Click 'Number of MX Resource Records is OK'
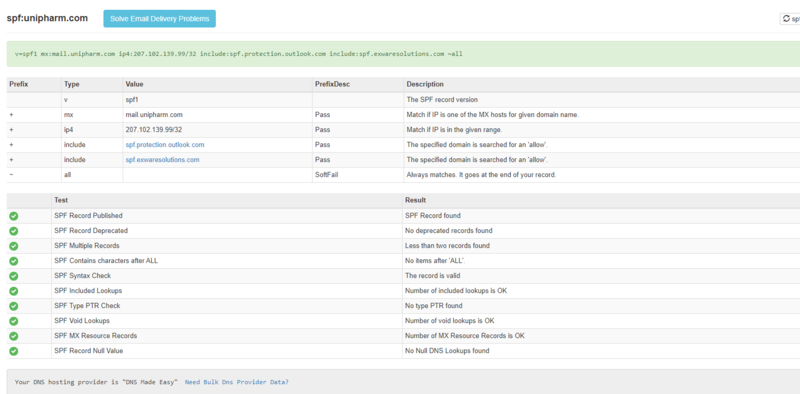 (x=464, y=336)
